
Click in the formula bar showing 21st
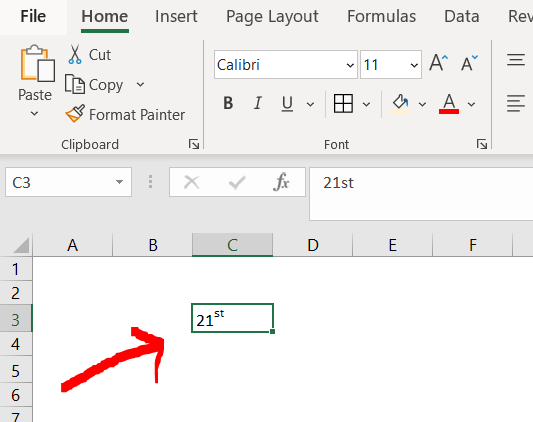tap(421, 194)
